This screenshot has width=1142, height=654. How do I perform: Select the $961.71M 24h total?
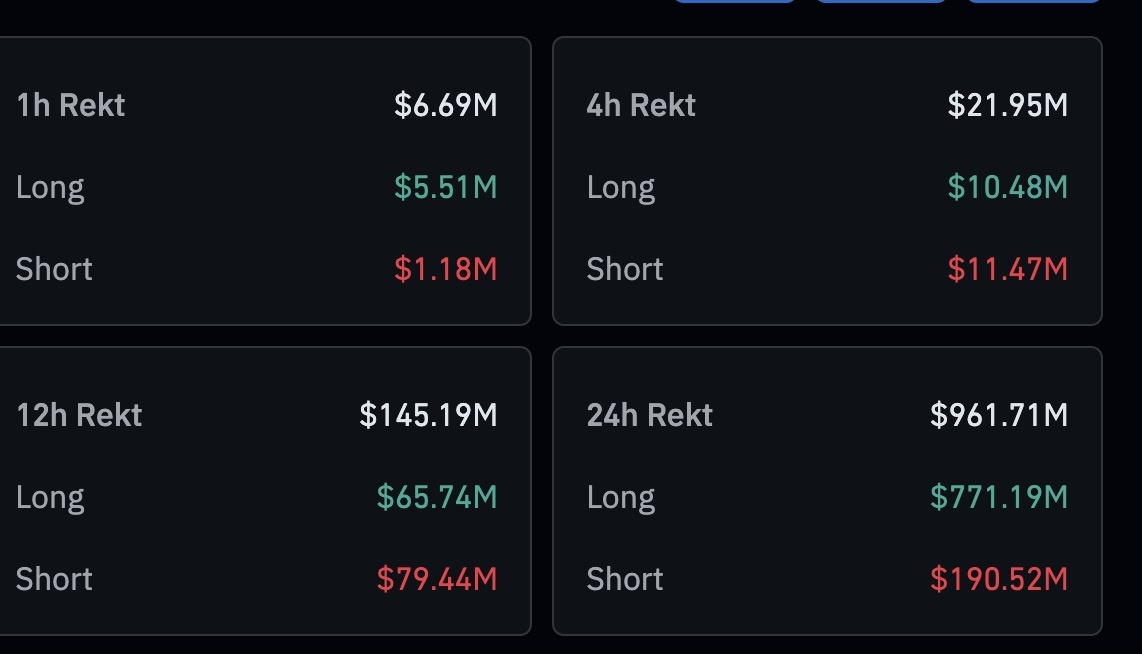pyautogui.click(x=999, y=415)
